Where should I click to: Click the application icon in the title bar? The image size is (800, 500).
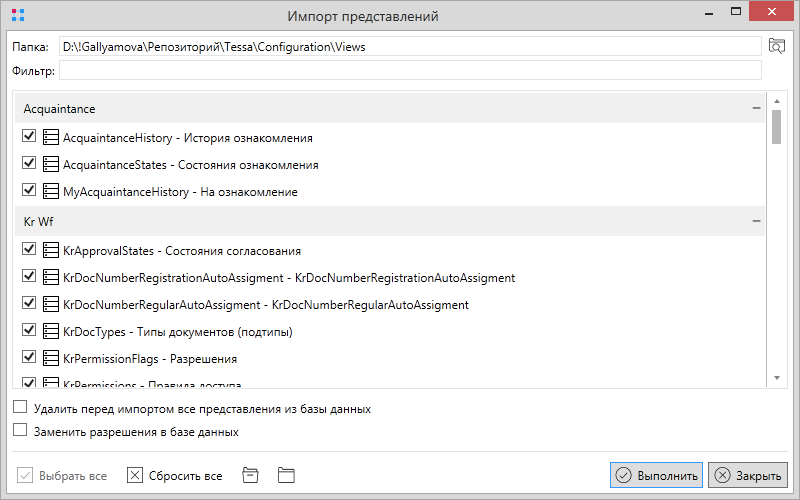pos(17,16)
